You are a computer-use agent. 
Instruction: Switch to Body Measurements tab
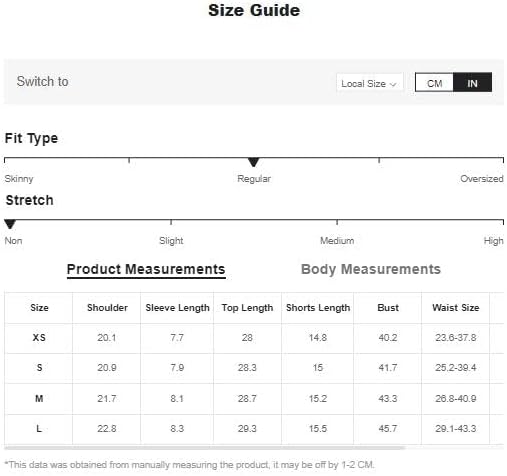pos(371,269)
